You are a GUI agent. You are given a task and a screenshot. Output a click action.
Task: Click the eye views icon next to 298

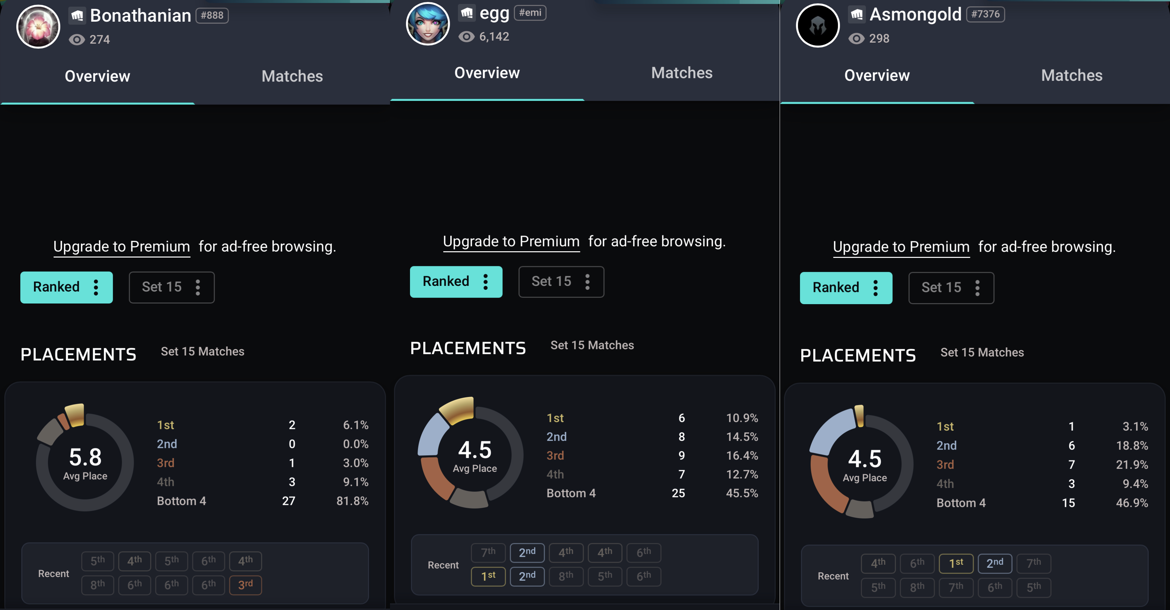[857, 38]
